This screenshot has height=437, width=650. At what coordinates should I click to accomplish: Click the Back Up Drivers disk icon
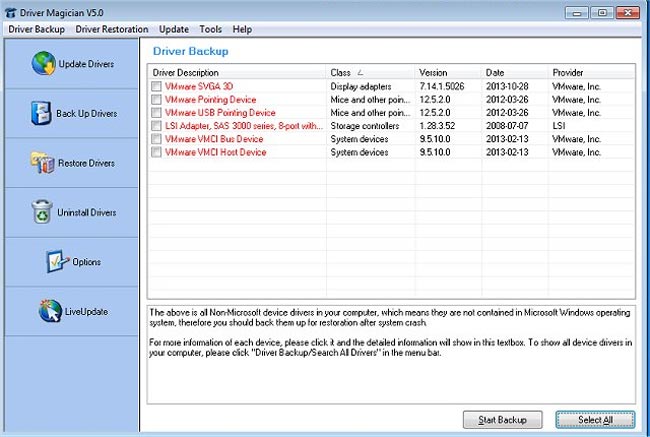[40, 112]
